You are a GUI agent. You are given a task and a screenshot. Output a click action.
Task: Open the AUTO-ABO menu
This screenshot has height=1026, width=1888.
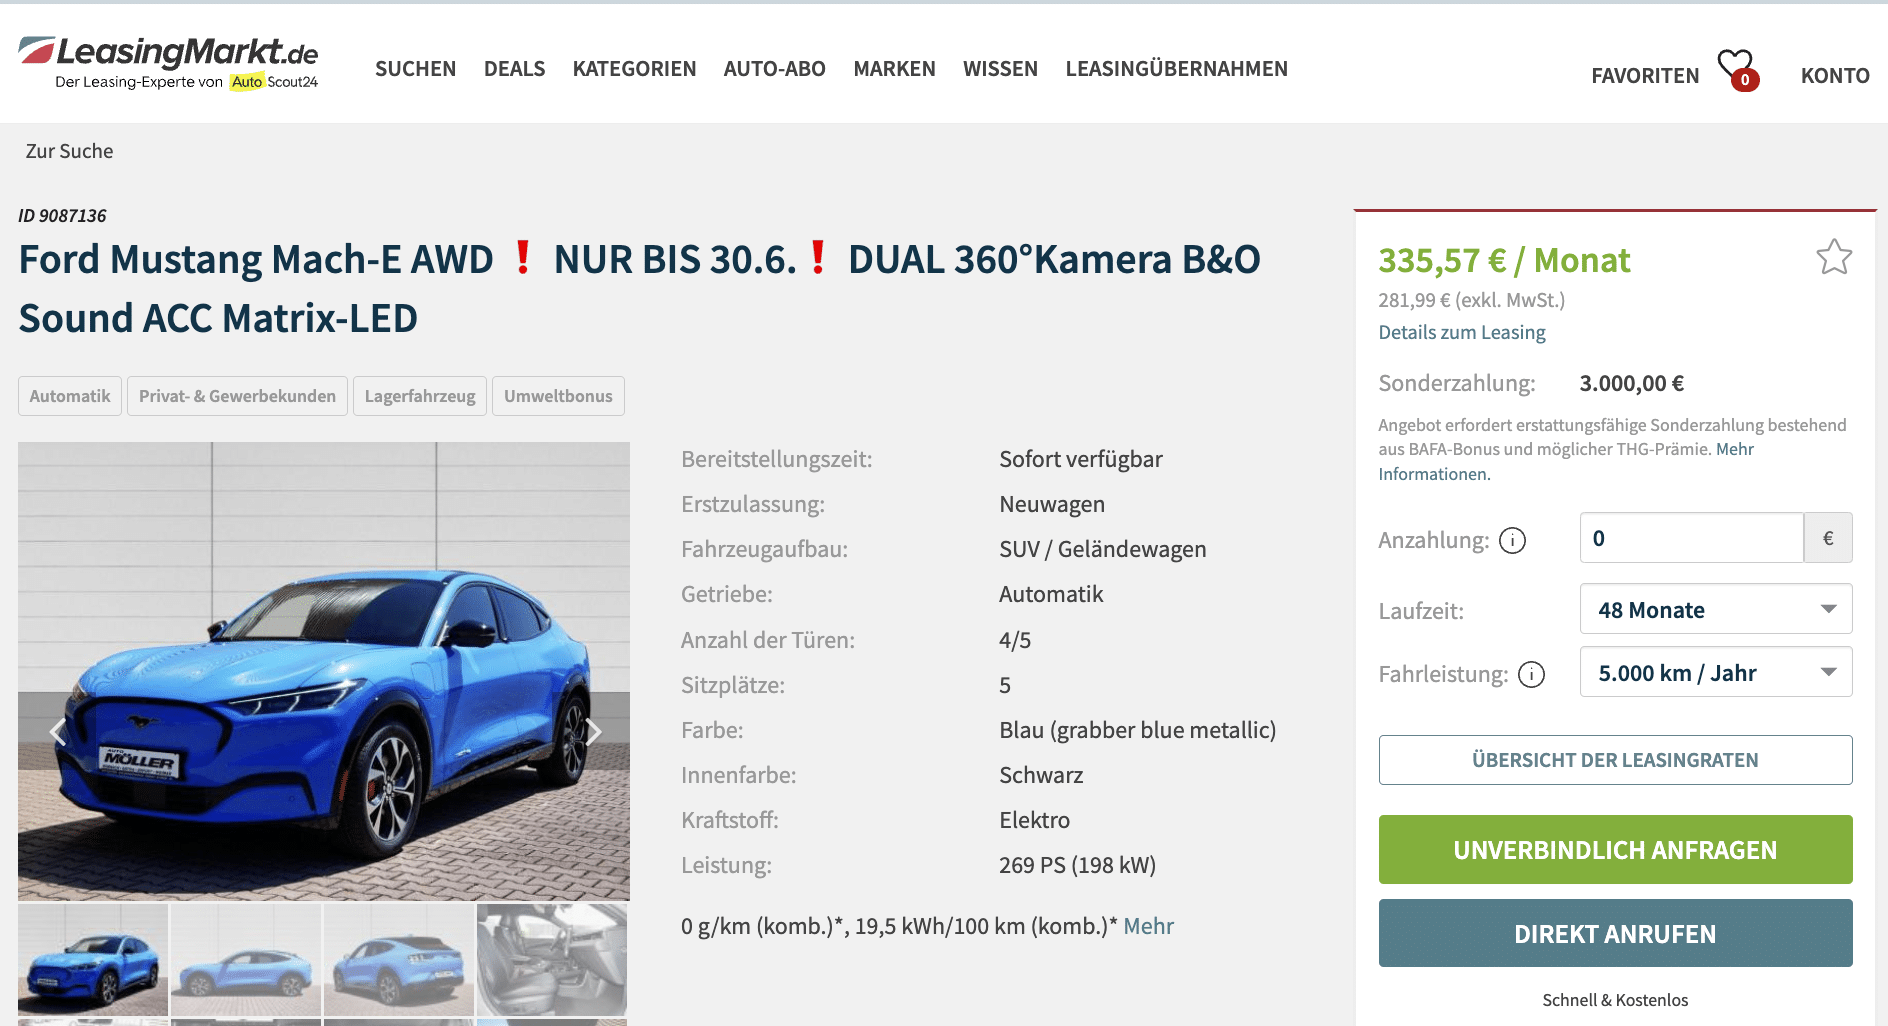(774, 69)
